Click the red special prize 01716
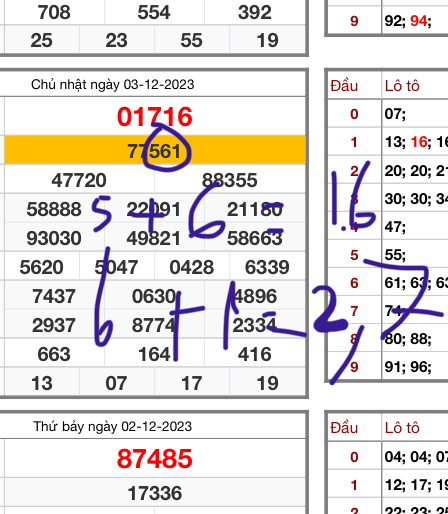The image size is (448, 514). click(155, 117)
